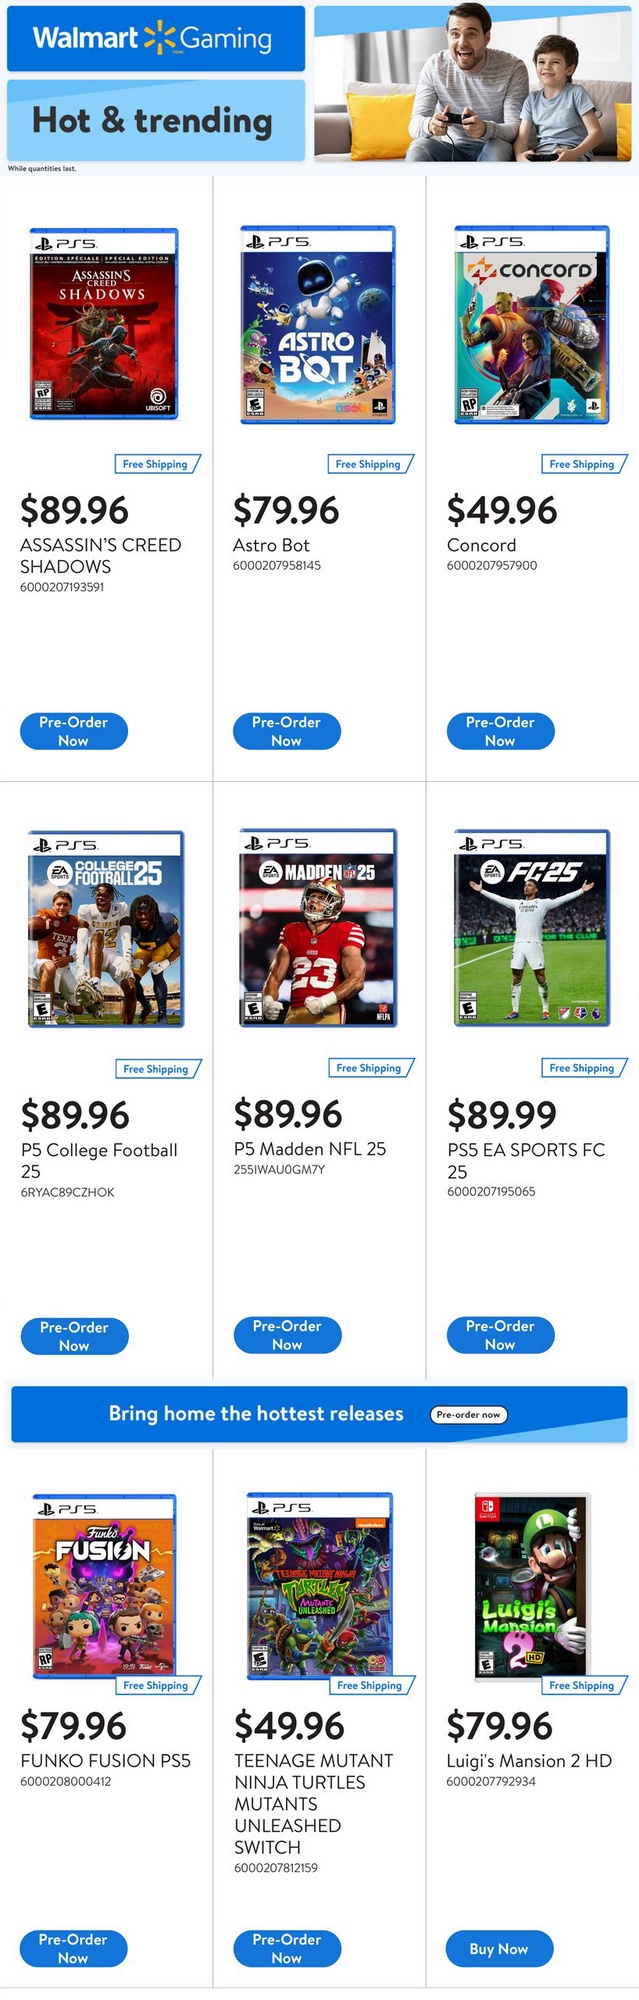
Task: Click the Hot & trending banner
Action: pos(155,121)
